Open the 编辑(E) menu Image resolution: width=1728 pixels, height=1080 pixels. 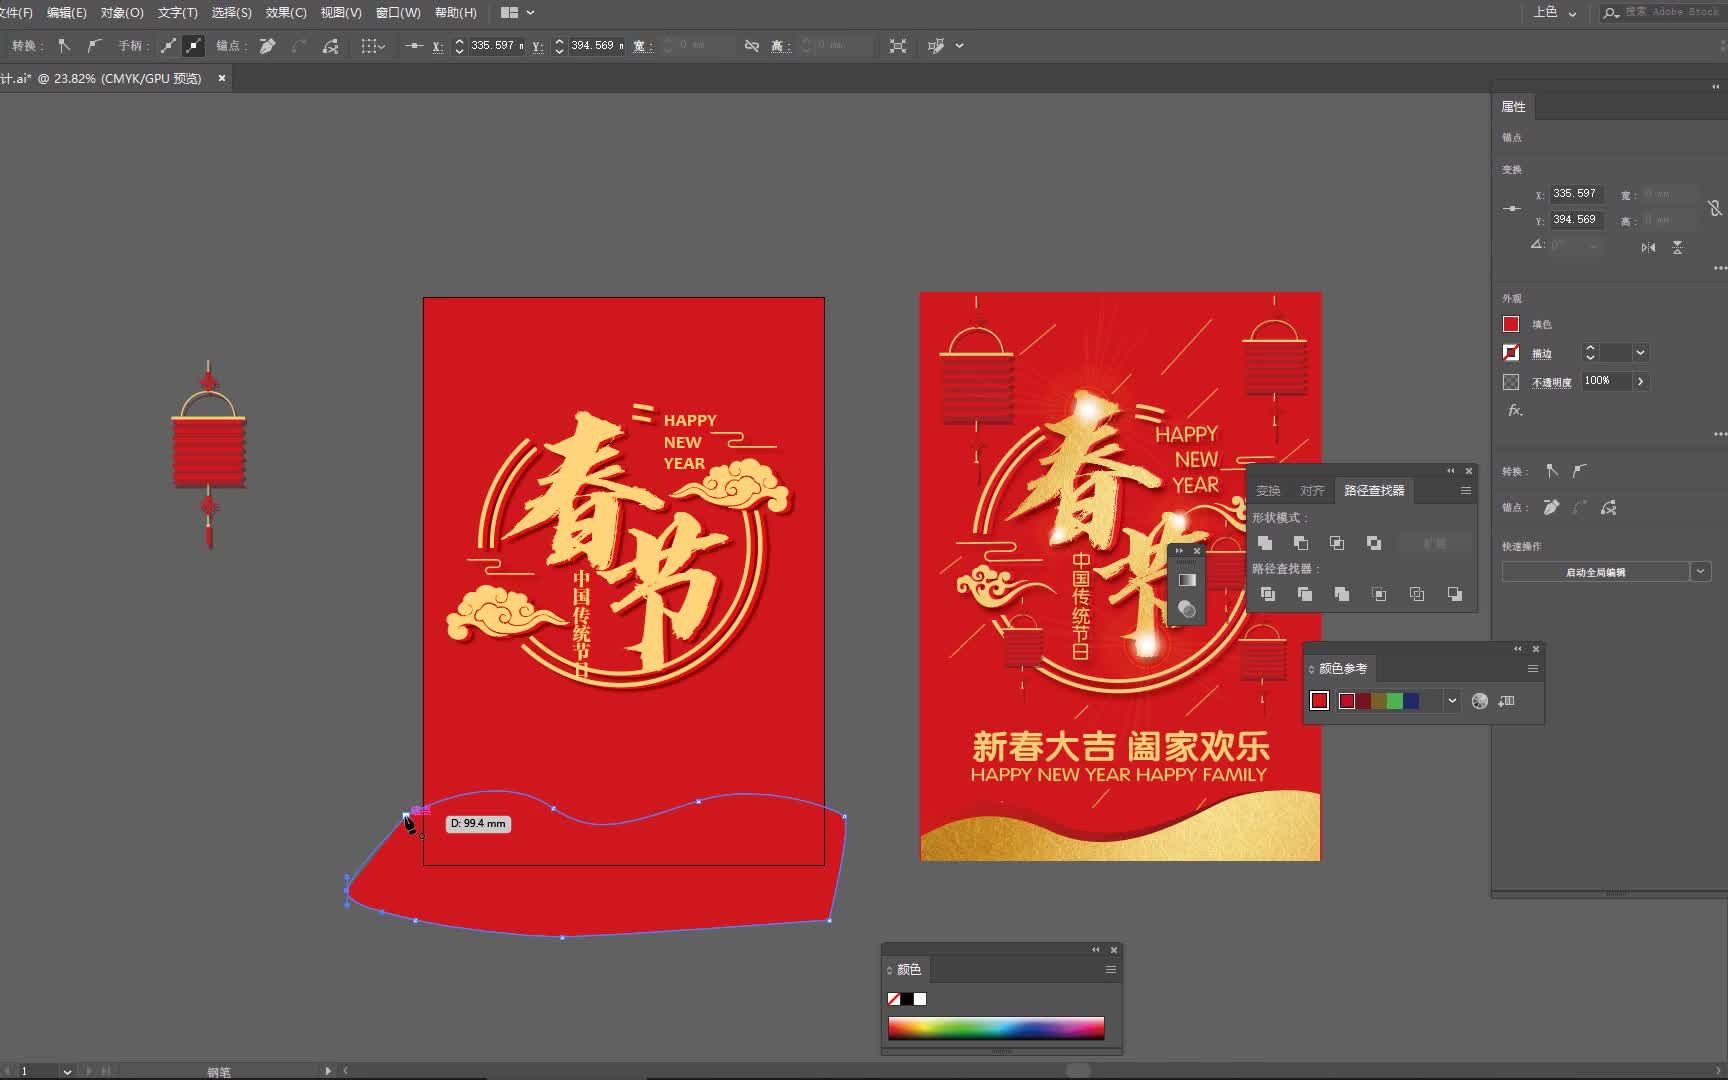(67, 13)
